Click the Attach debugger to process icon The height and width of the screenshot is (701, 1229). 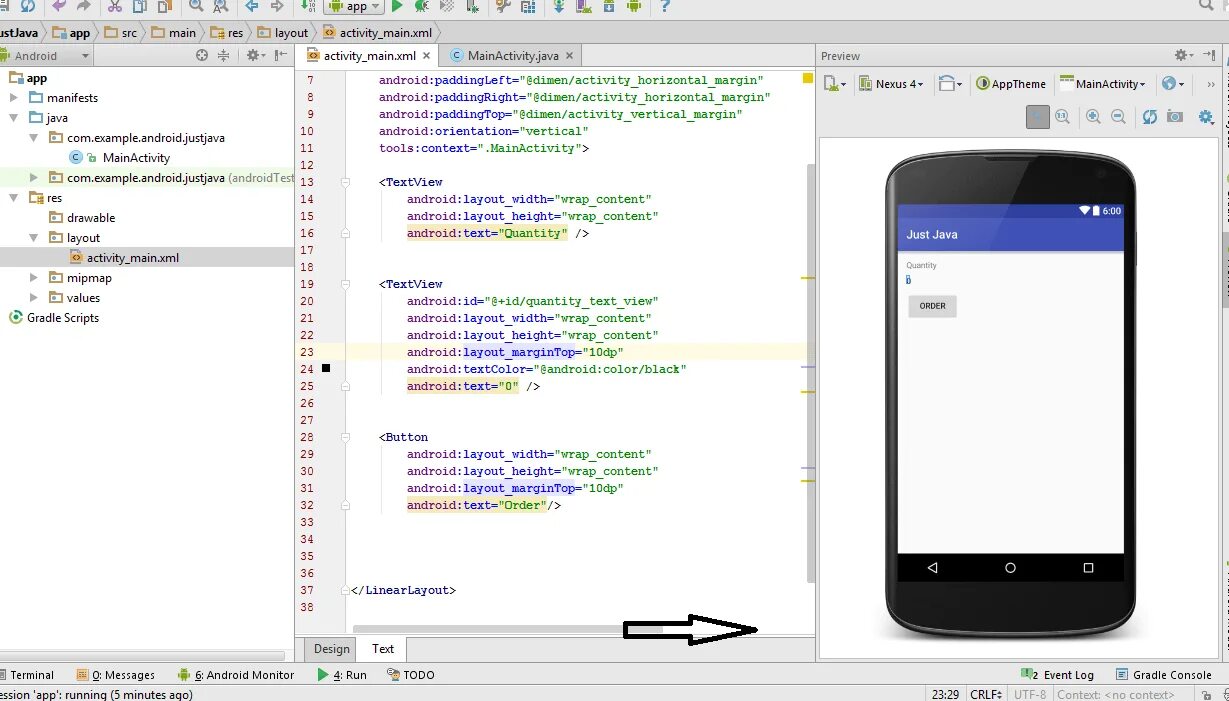pos(472,7)
